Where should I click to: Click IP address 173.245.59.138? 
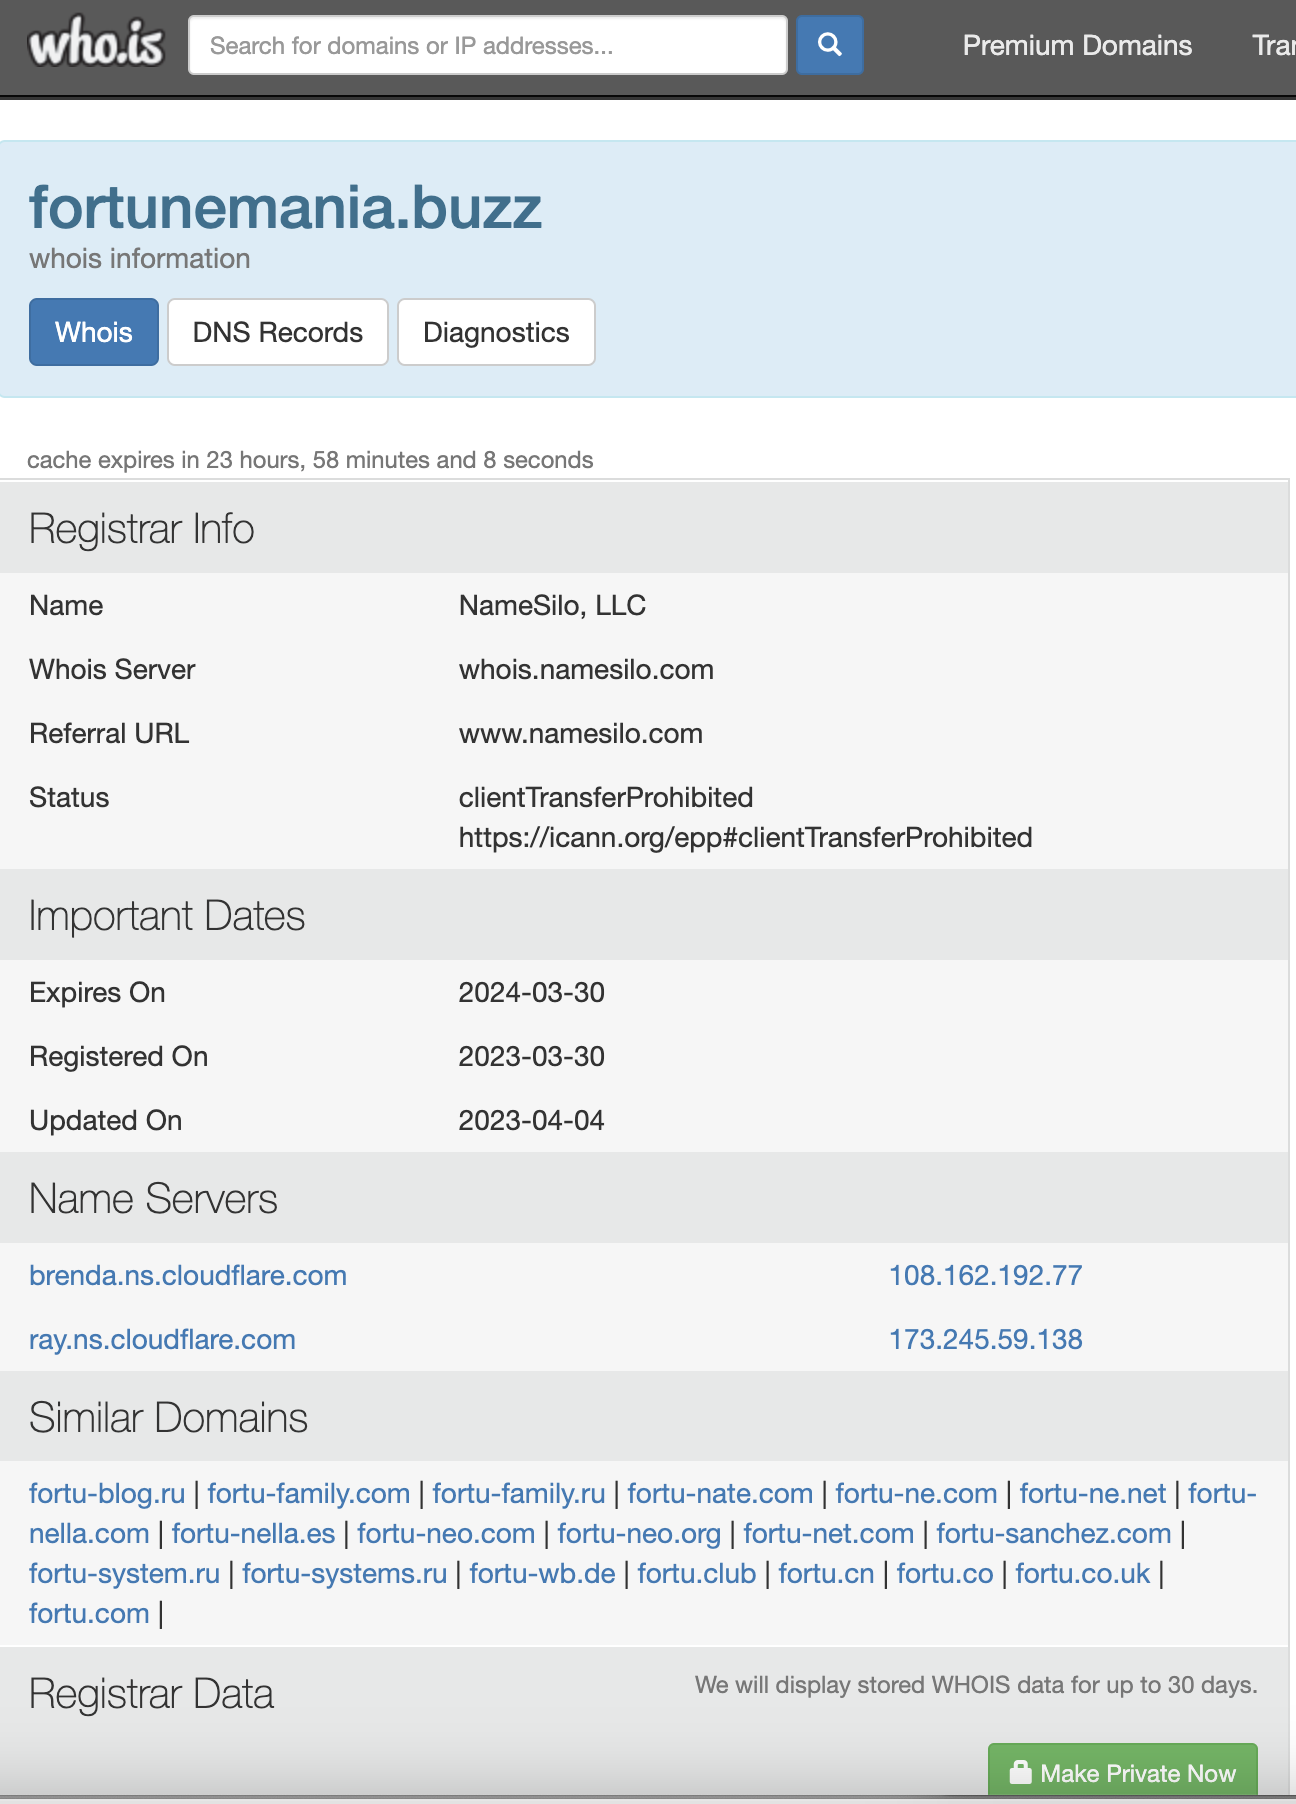click(x=986, y=1340)
